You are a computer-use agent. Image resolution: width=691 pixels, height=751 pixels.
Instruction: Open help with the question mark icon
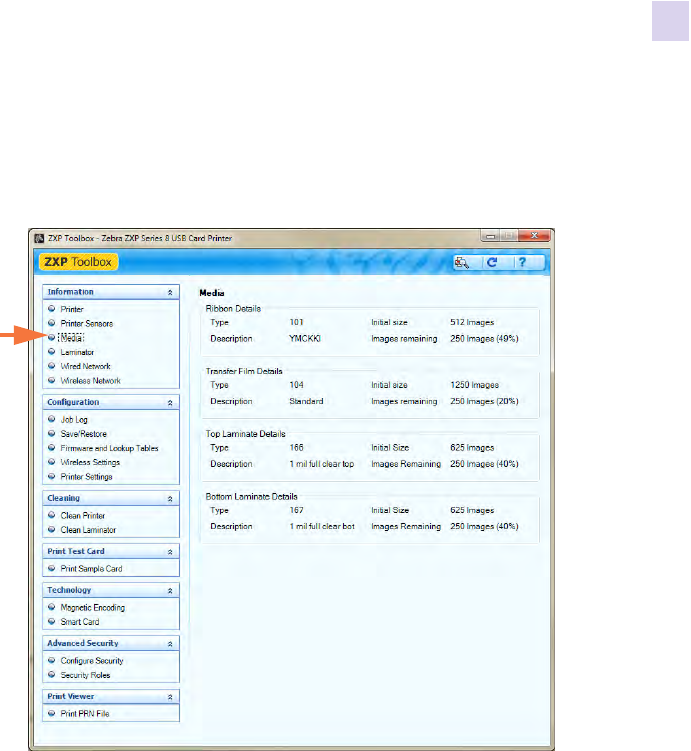(x=522, y=262)
